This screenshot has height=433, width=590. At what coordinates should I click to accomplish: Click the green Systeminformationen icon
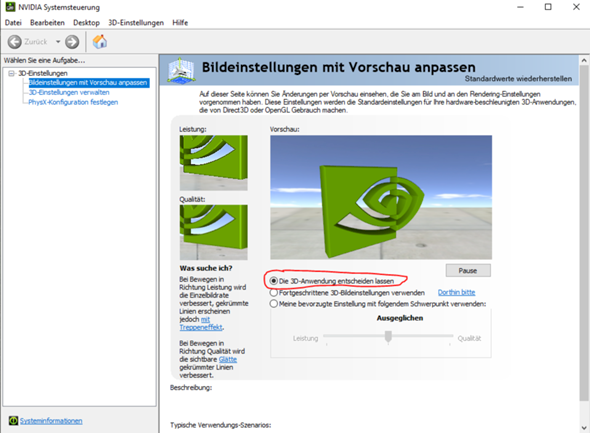pyautogui.click(x=13, y=421)
